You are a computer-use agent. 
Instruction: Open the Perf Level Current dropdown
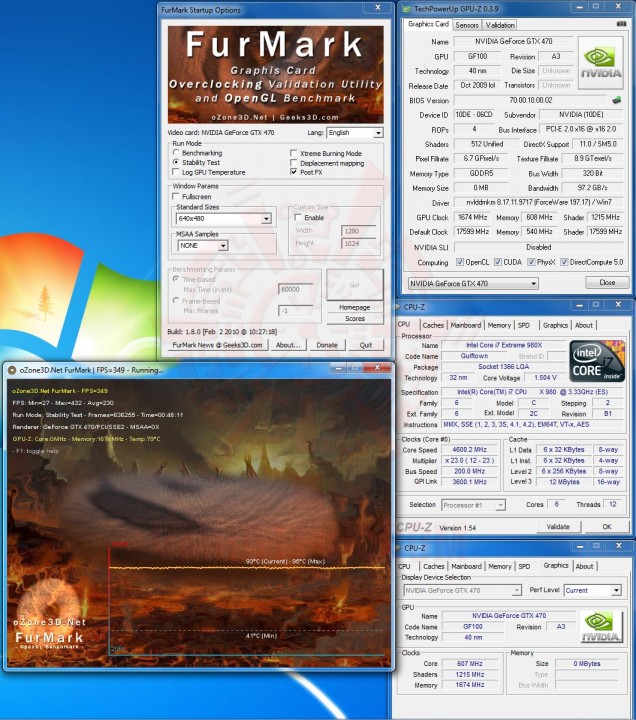(592, 591)
